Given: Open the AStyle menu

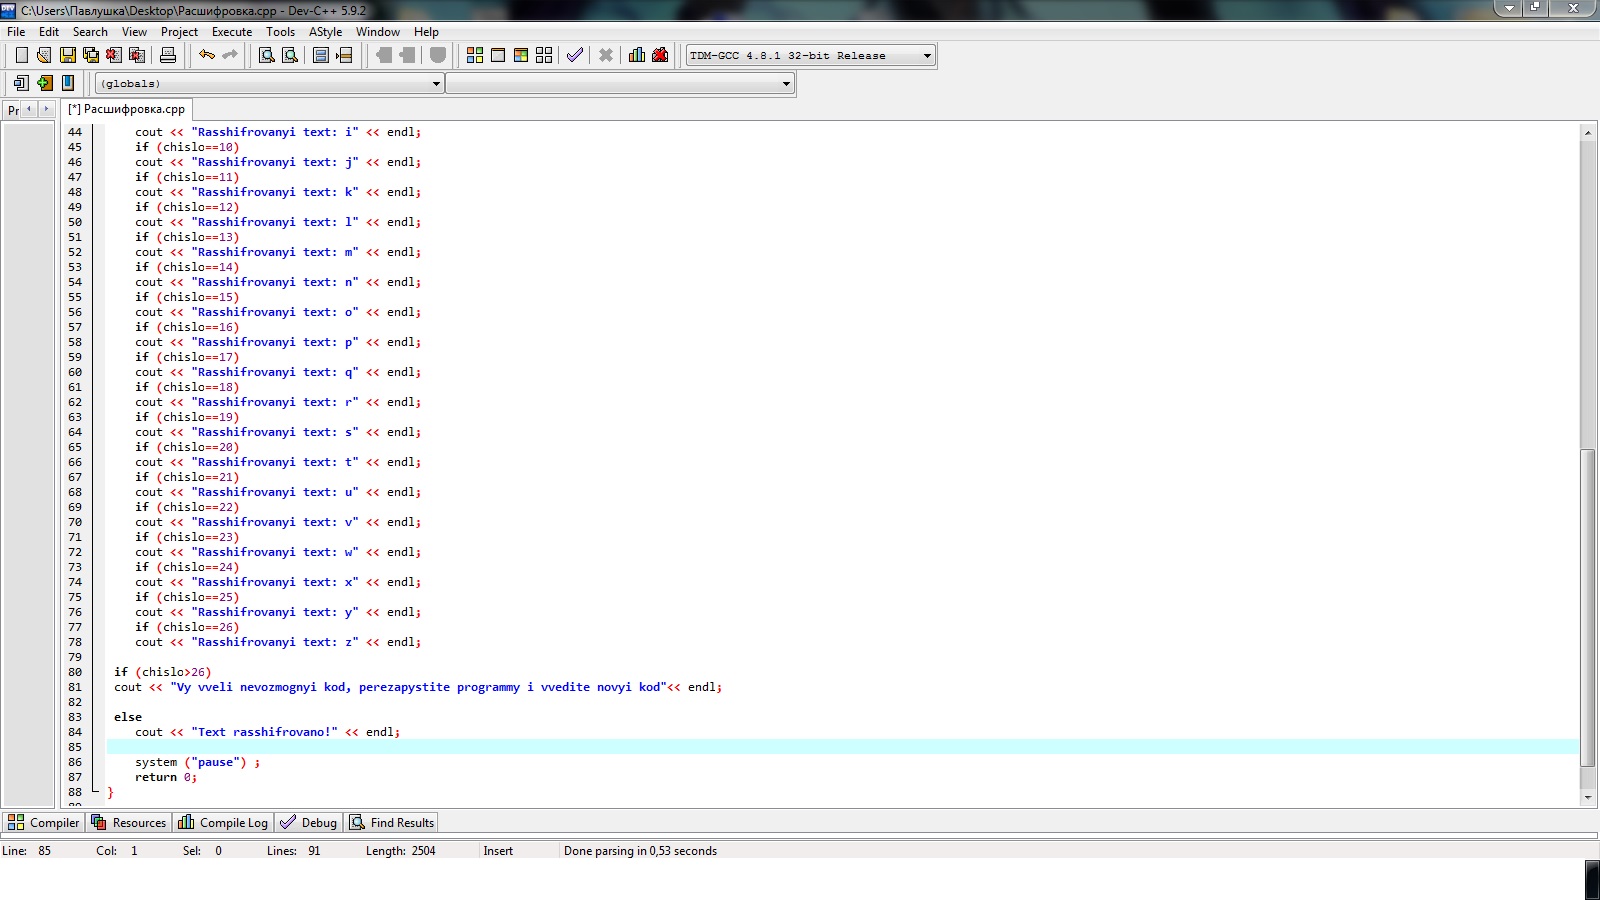Looking at the screenshot, I should click(325, 32).
